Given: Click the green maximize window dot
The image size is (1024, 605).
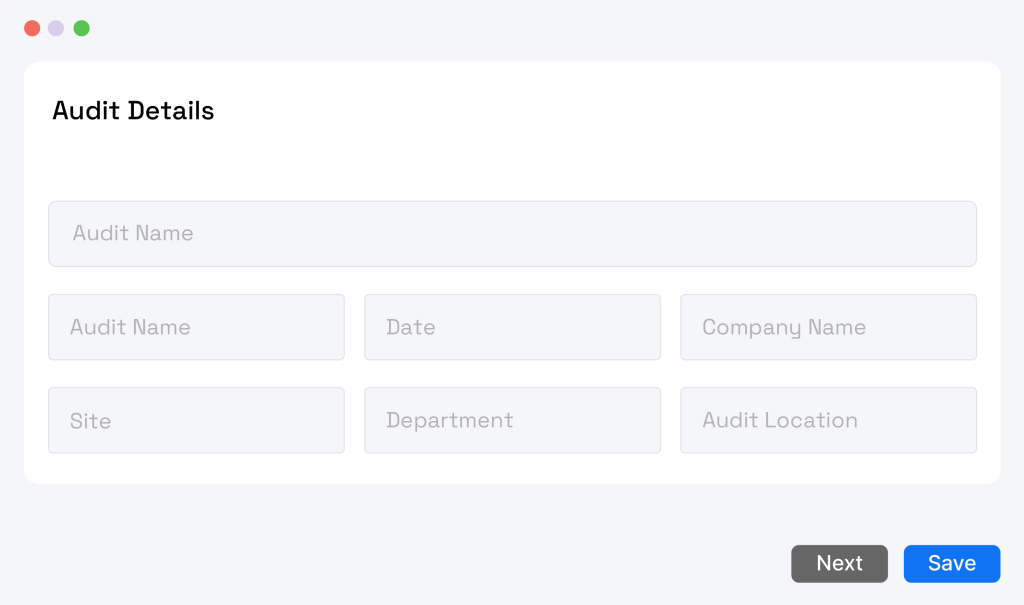Looking at the screenshot, I should pyautogui.click(x=82, y=28).
